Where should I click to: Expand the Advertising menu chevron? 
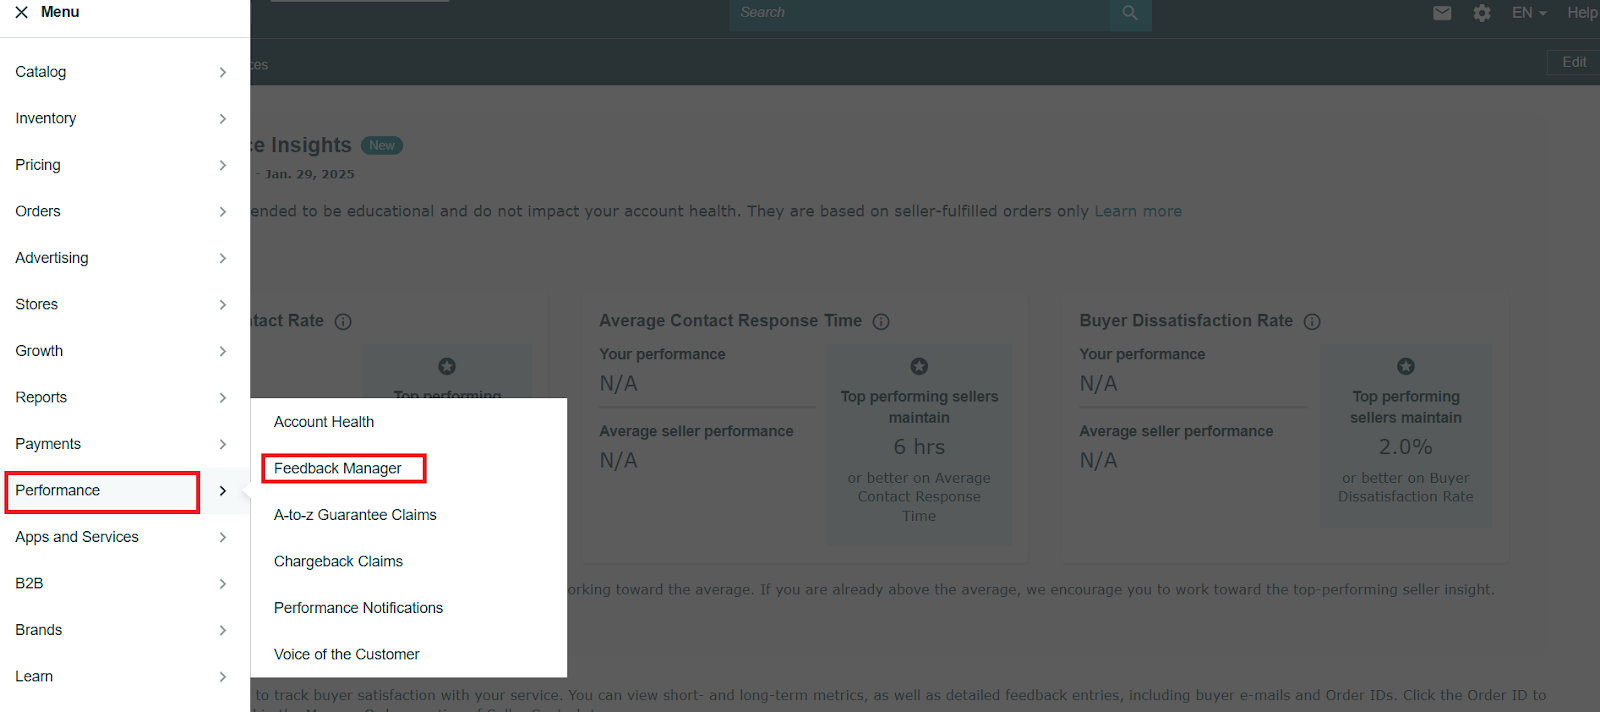point(223,258)
